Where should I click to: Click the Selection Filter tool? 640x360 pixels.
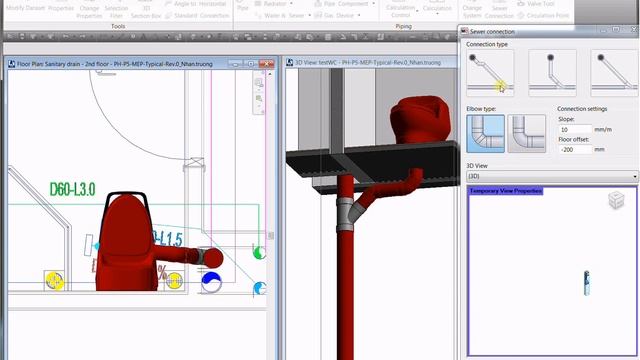point(116,11)
